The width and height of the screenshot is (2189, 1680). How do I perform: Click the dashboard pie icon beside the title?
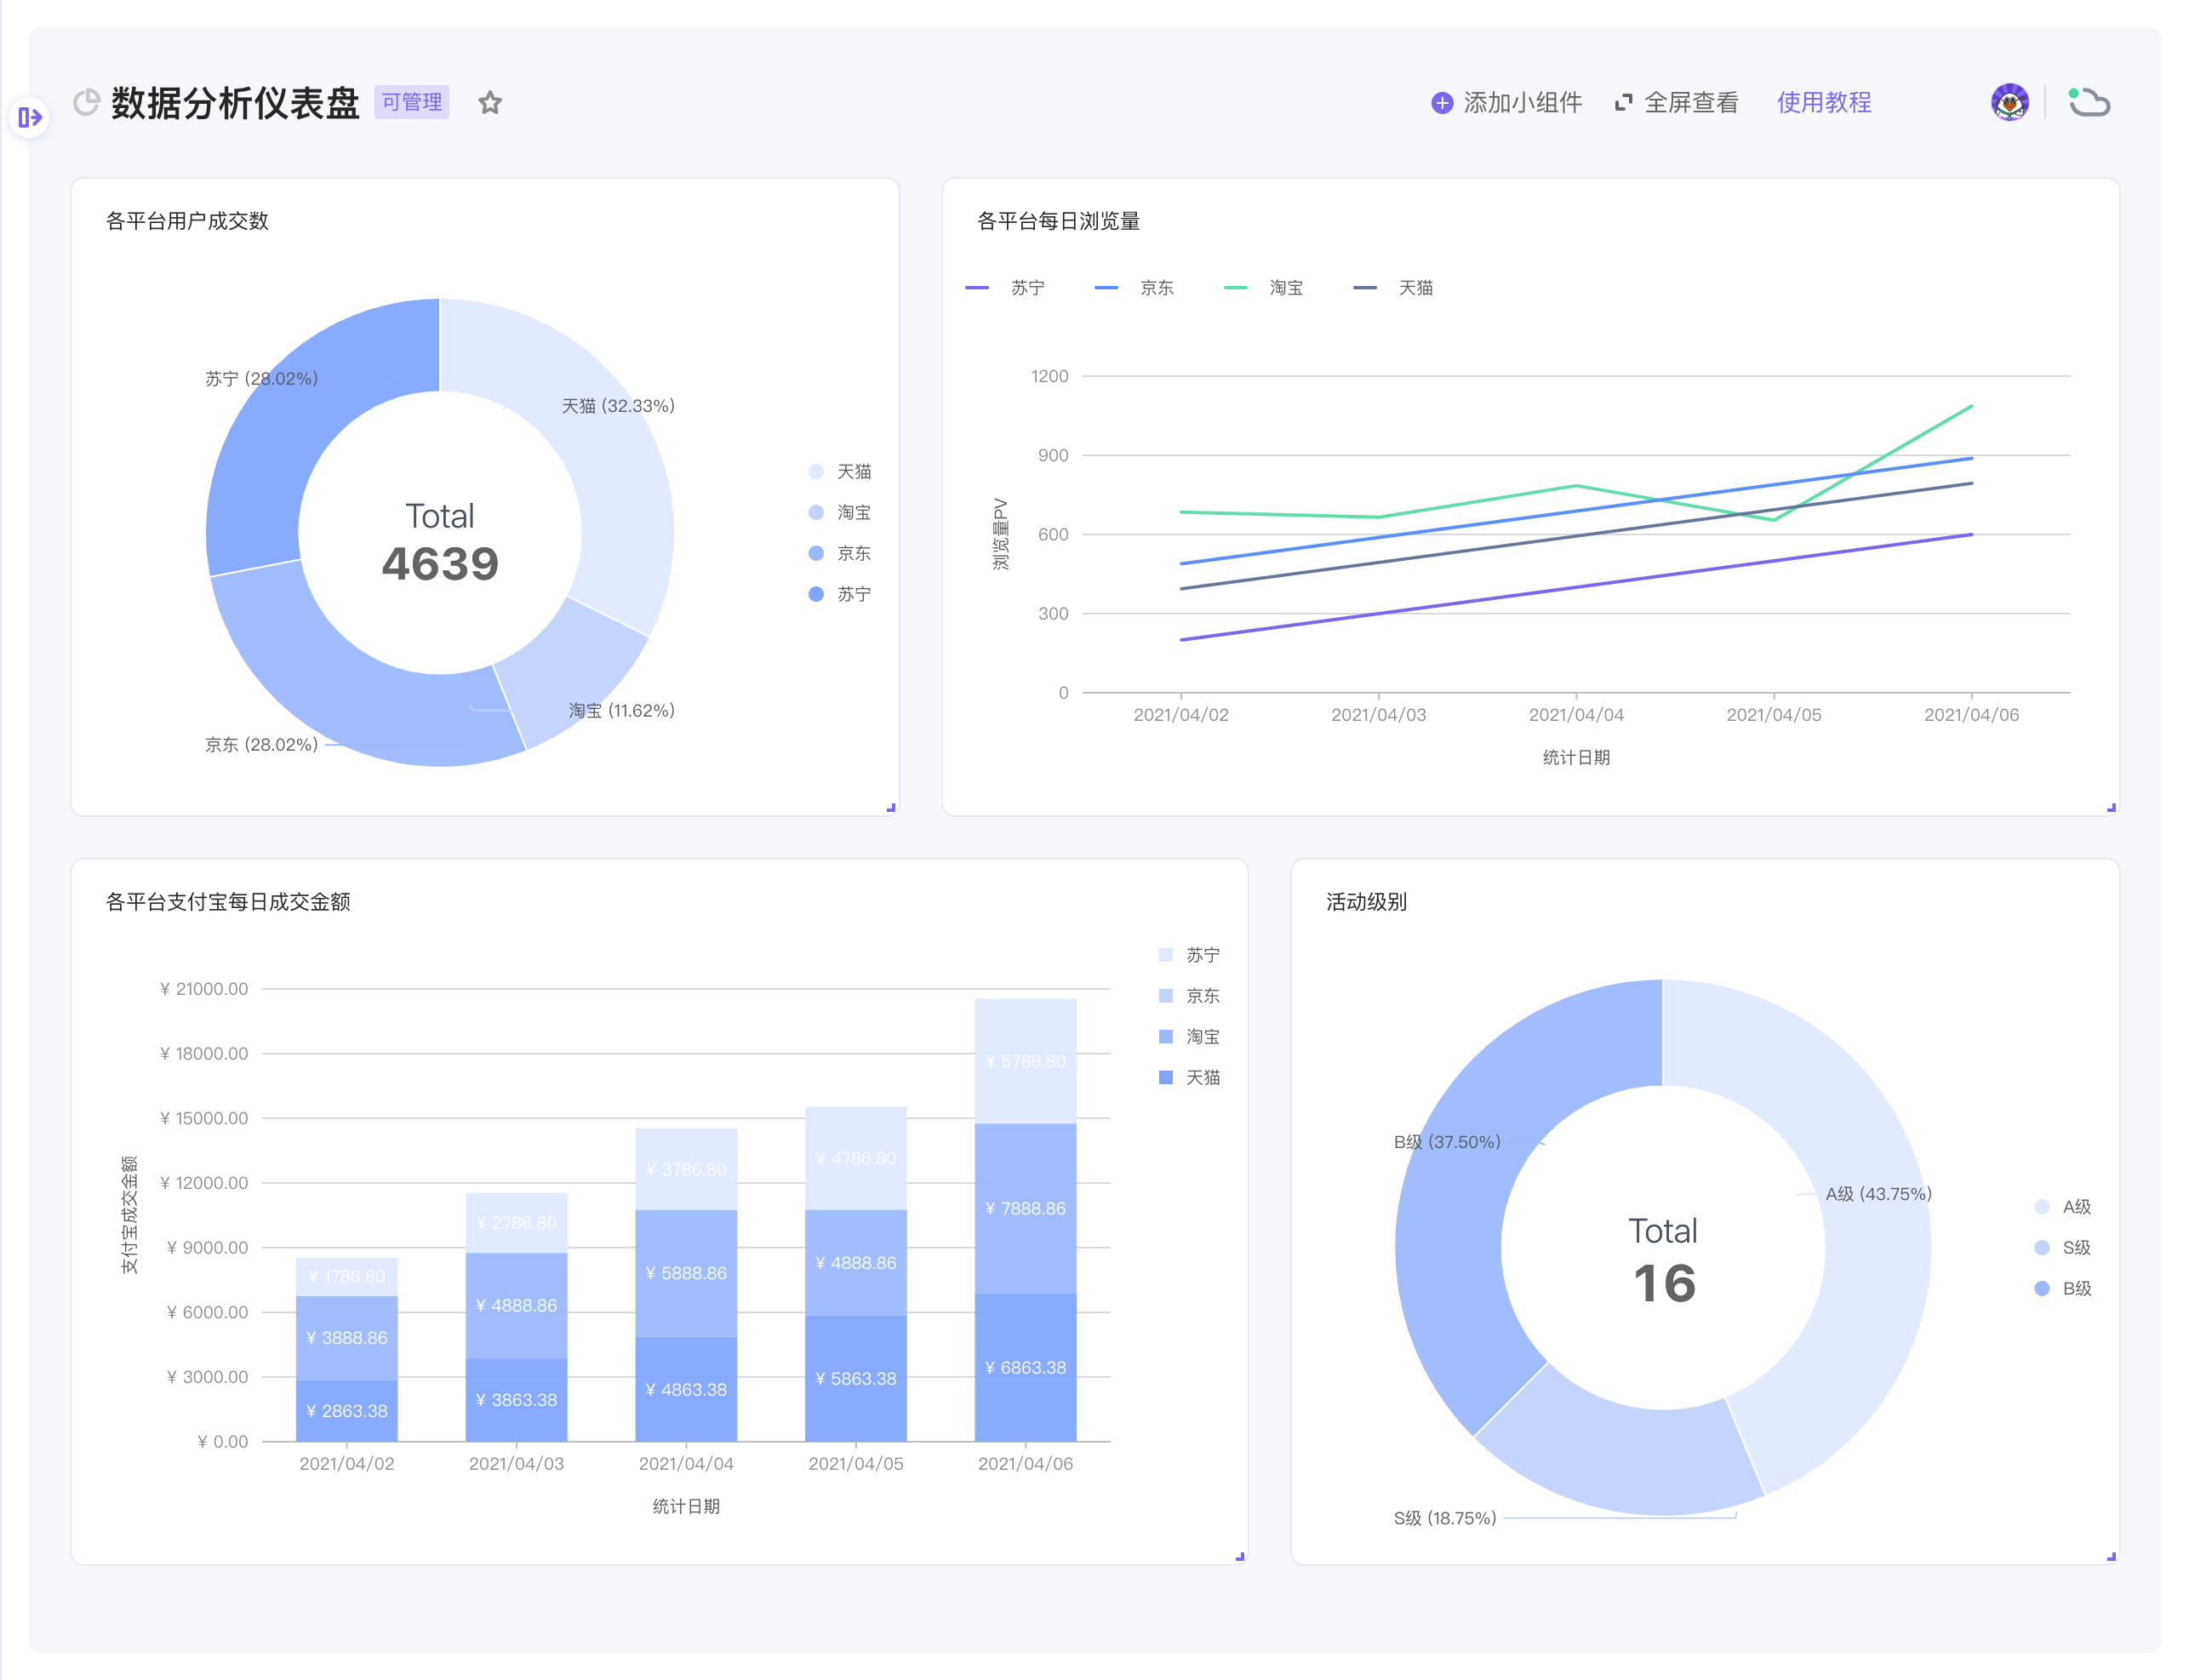(87, 102)
